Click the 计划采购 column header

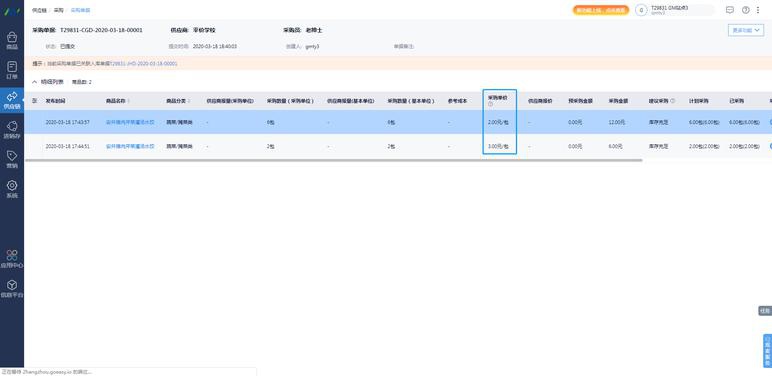click(699, 101)
